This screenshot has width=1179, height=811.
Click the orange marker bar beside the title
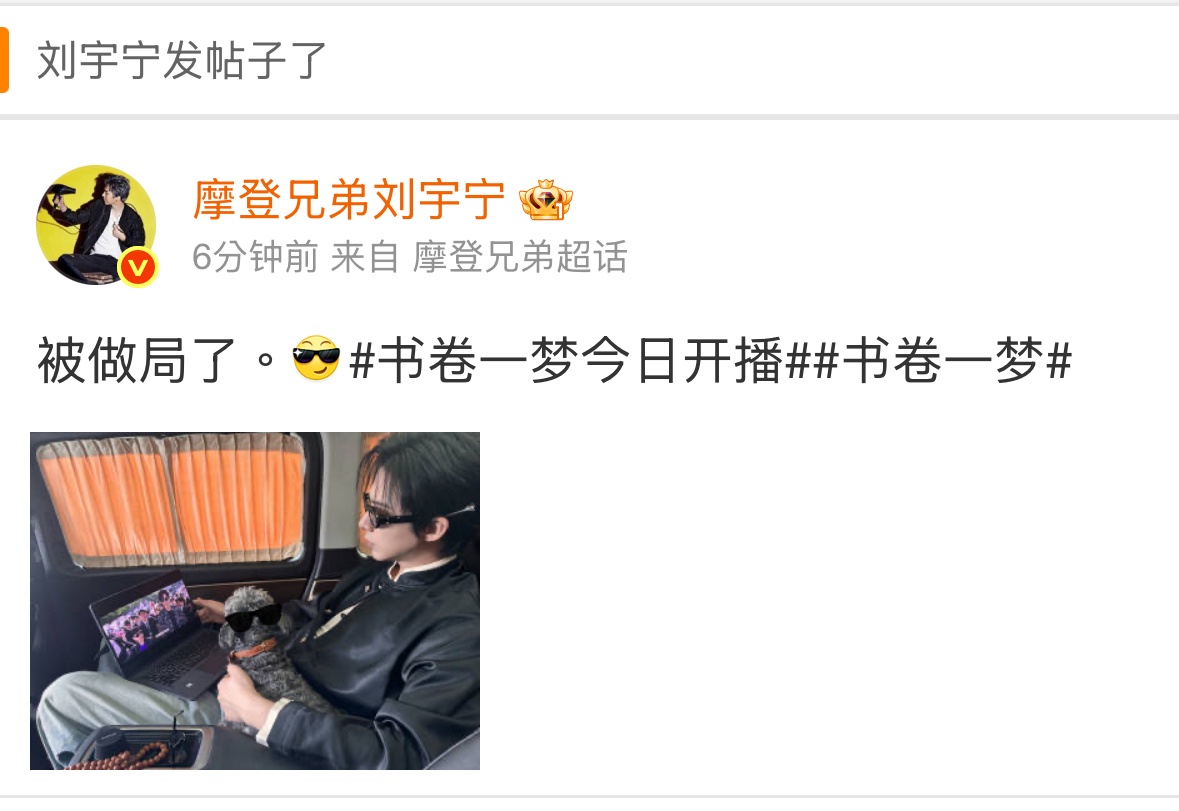pyautogui.click(x=4, y=60)
